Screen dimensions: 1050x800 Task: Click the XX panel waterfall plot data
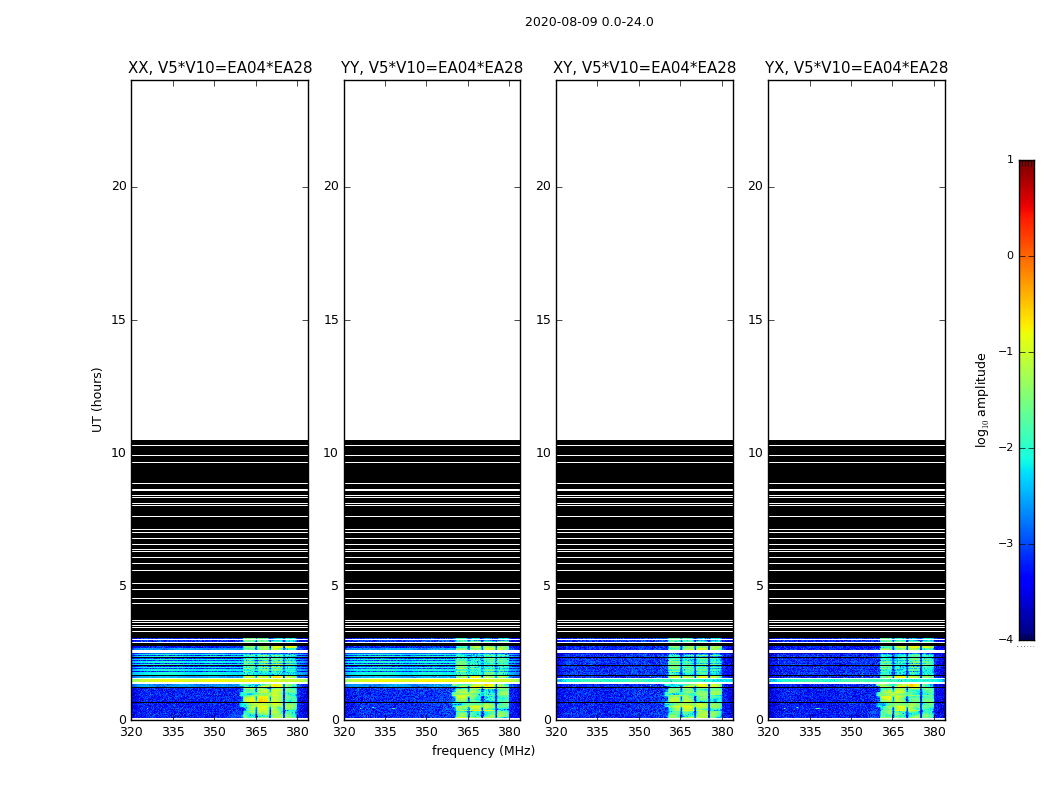(220, 400)
